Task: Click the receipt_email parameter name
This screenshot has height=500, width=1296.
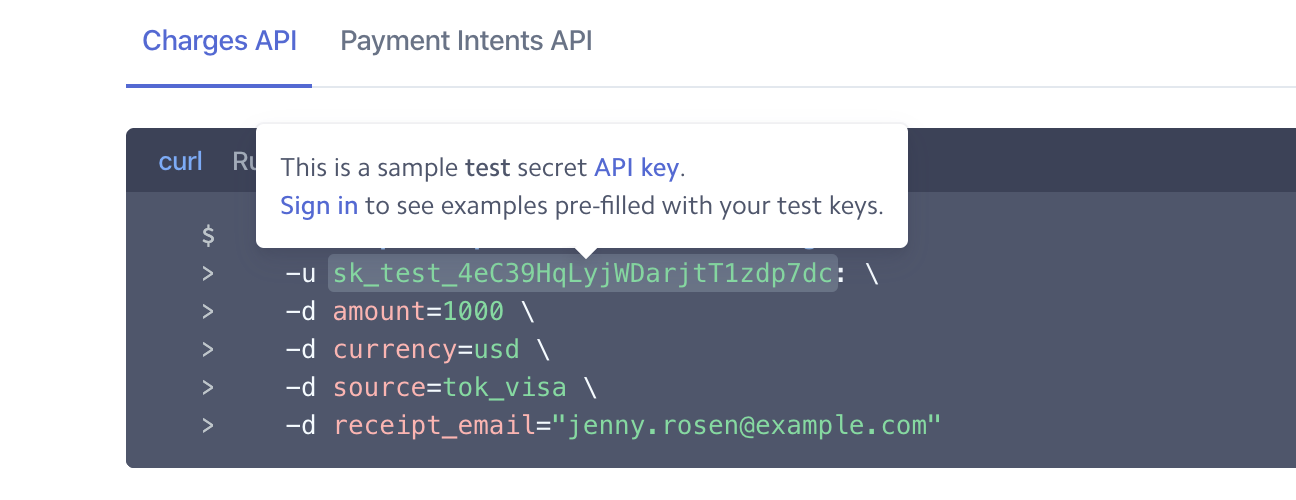Action: pos(434,426)
